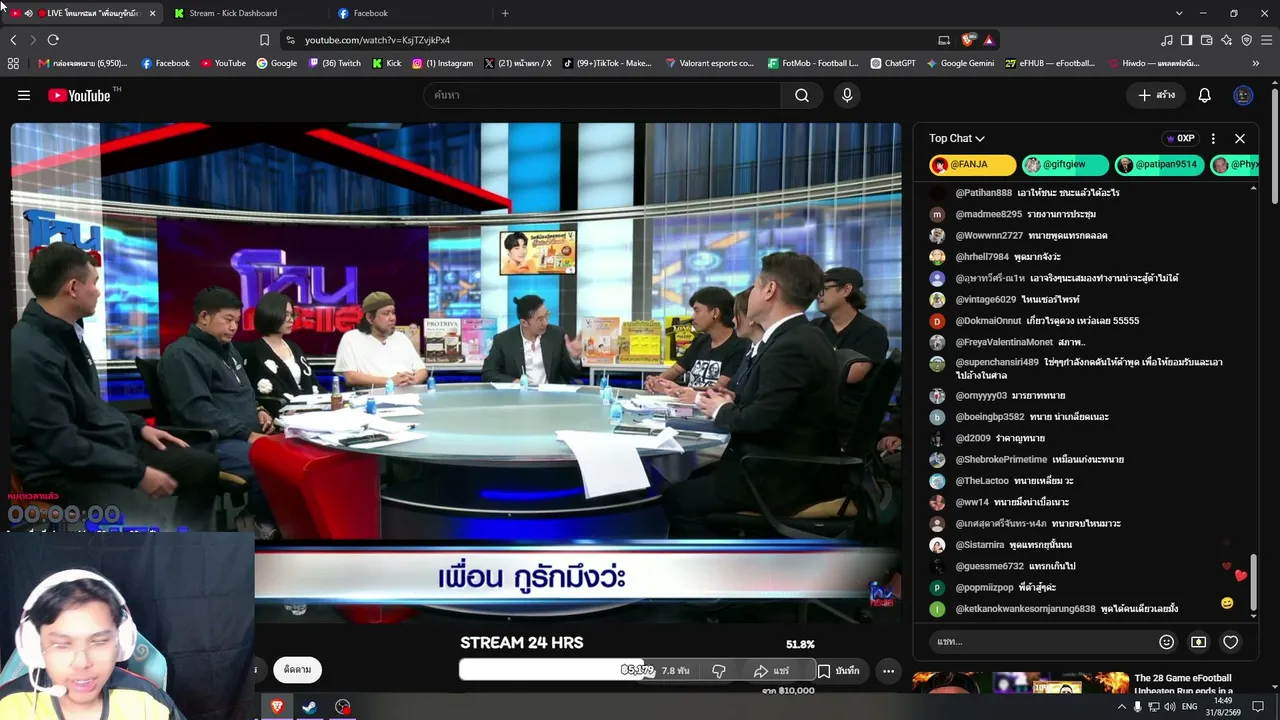Open the Kick bookmark
The width and height of the screenshot is (1280, 720).
[387, 63]
